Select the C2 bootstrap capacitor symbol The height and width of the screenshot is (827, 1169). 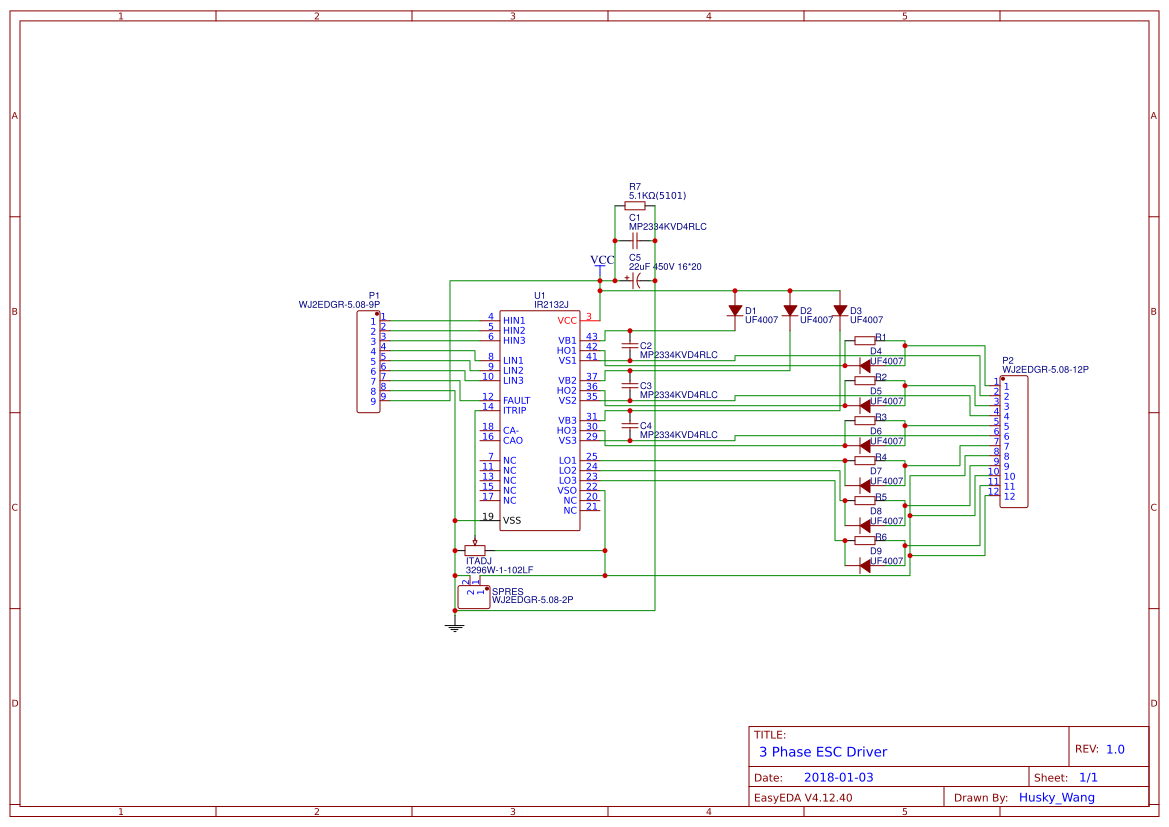pos(629,345)
